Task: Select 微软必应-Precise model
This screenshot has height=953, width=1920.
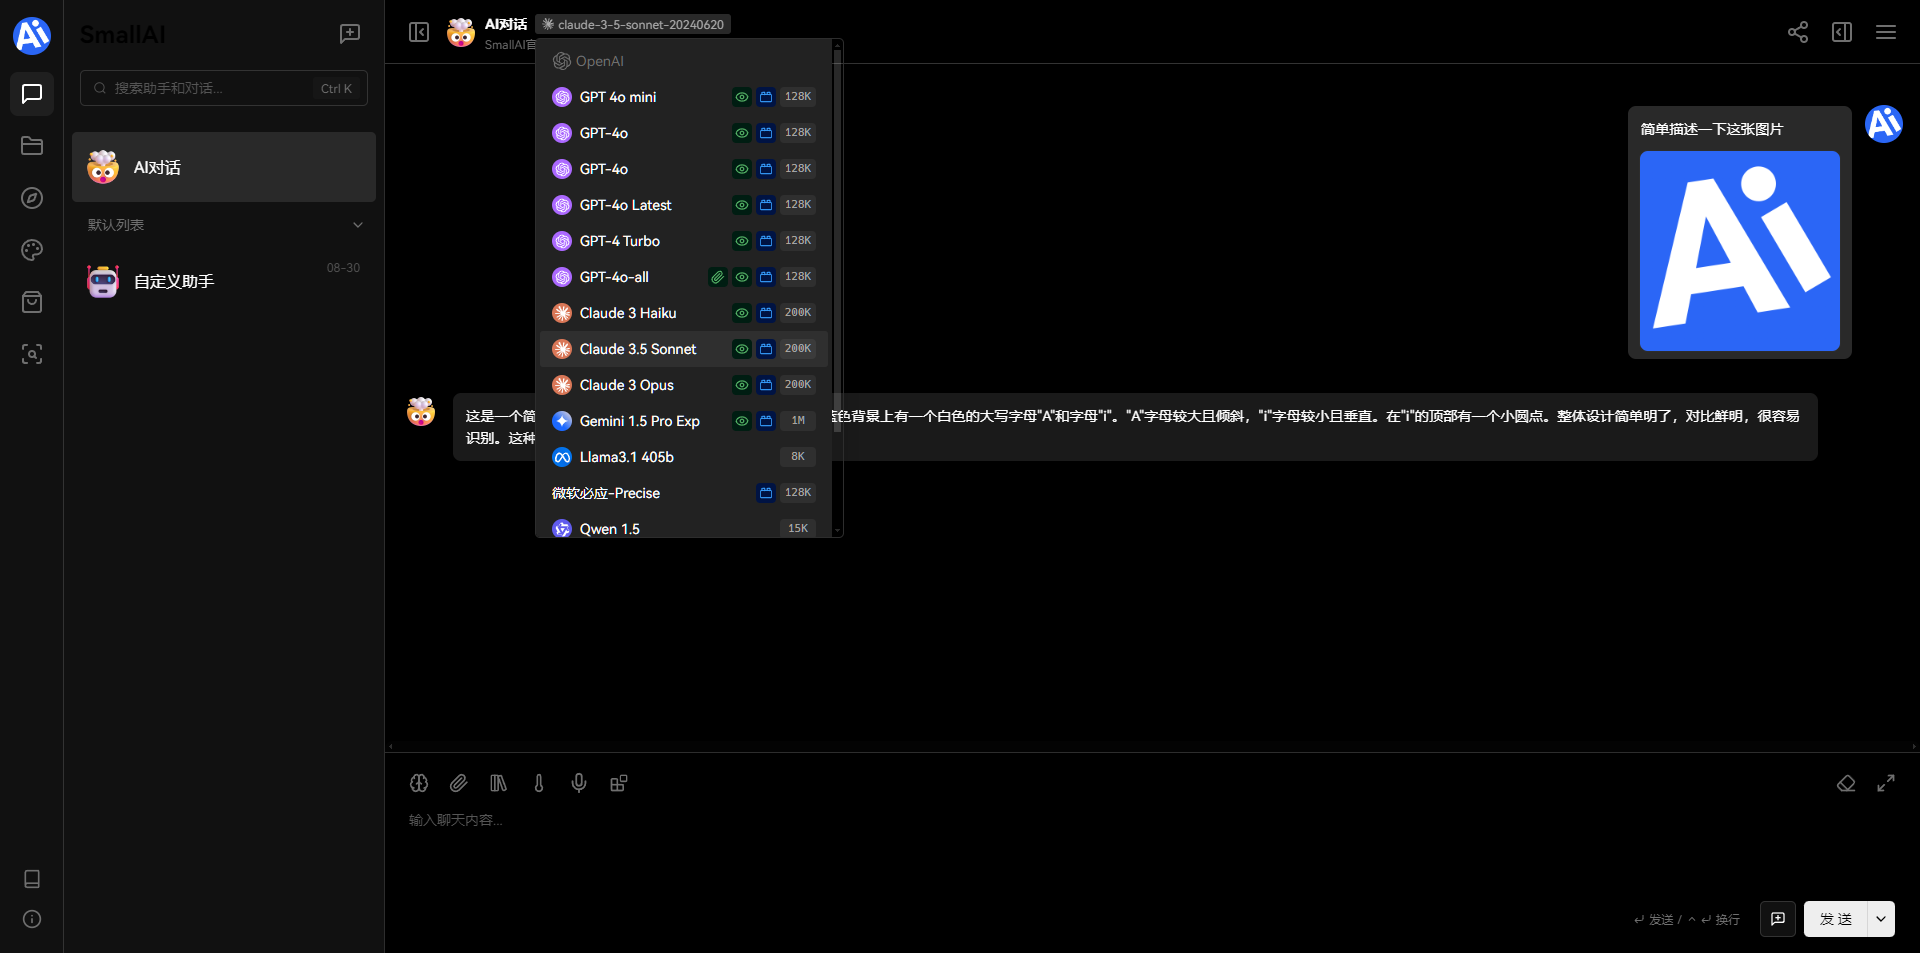Action: click(x=684, y=493)
